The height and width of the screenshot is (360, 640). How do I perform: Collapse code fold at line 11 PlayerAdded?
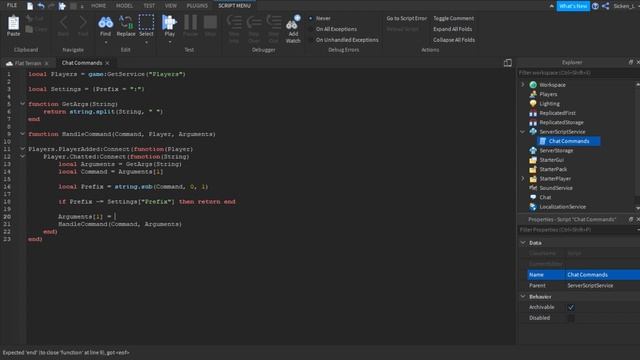click(x=23, y=149)
